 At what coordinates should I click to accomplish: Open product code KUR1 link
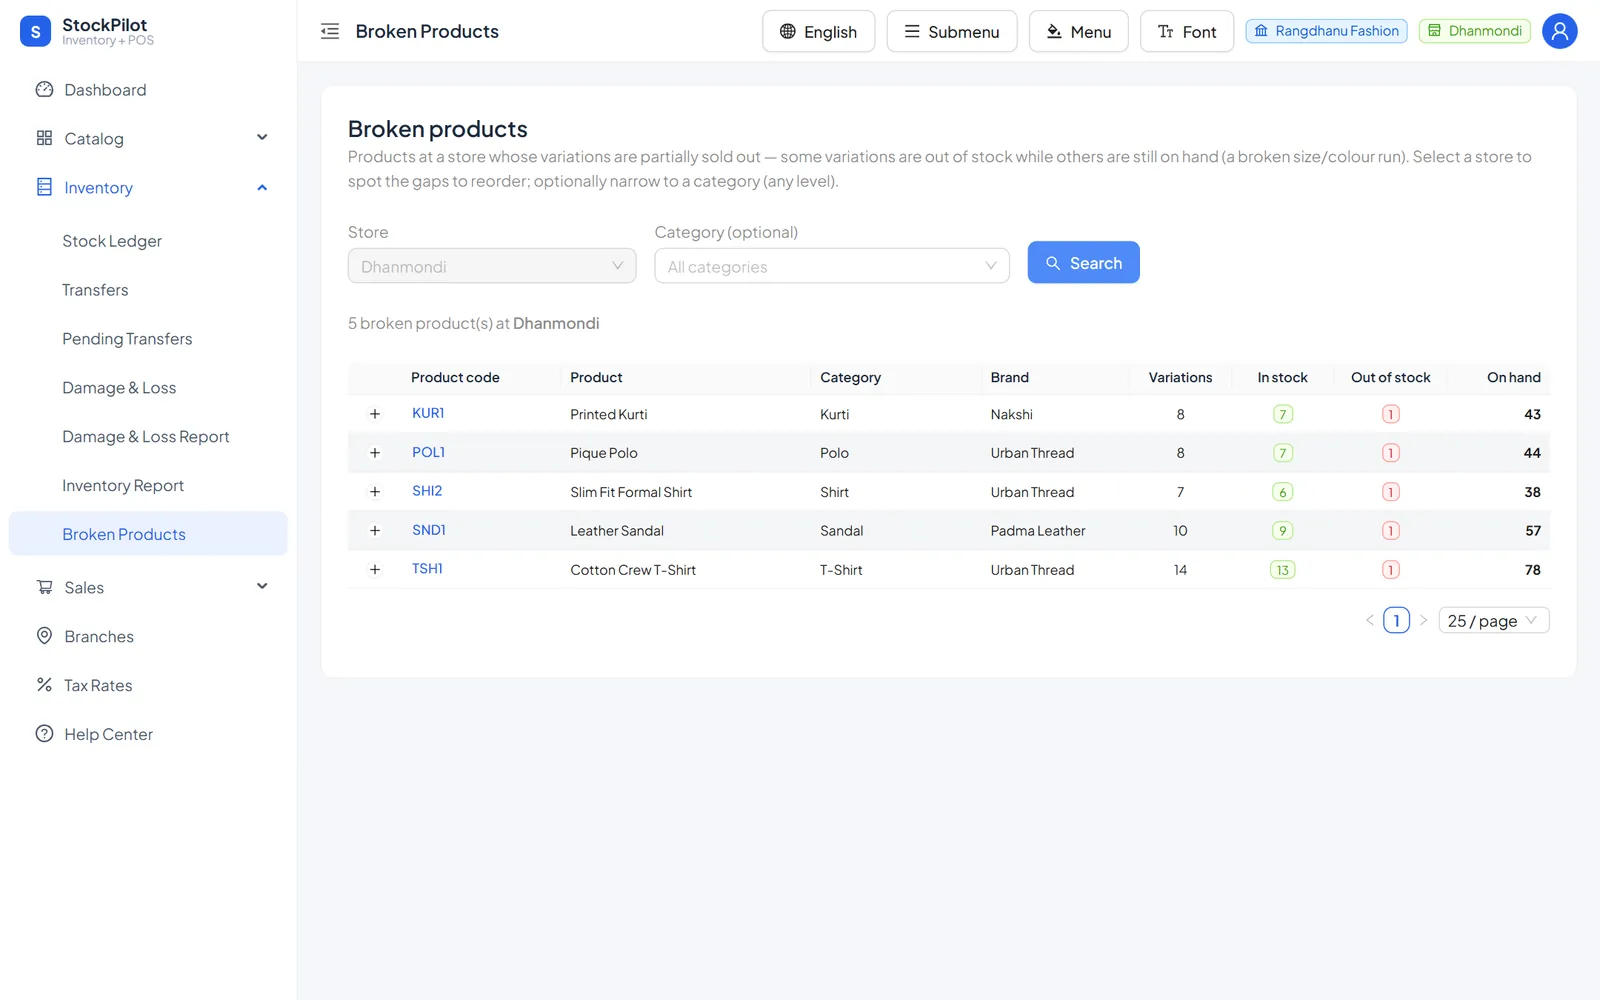pyautogui.click(x=428, y=413)
